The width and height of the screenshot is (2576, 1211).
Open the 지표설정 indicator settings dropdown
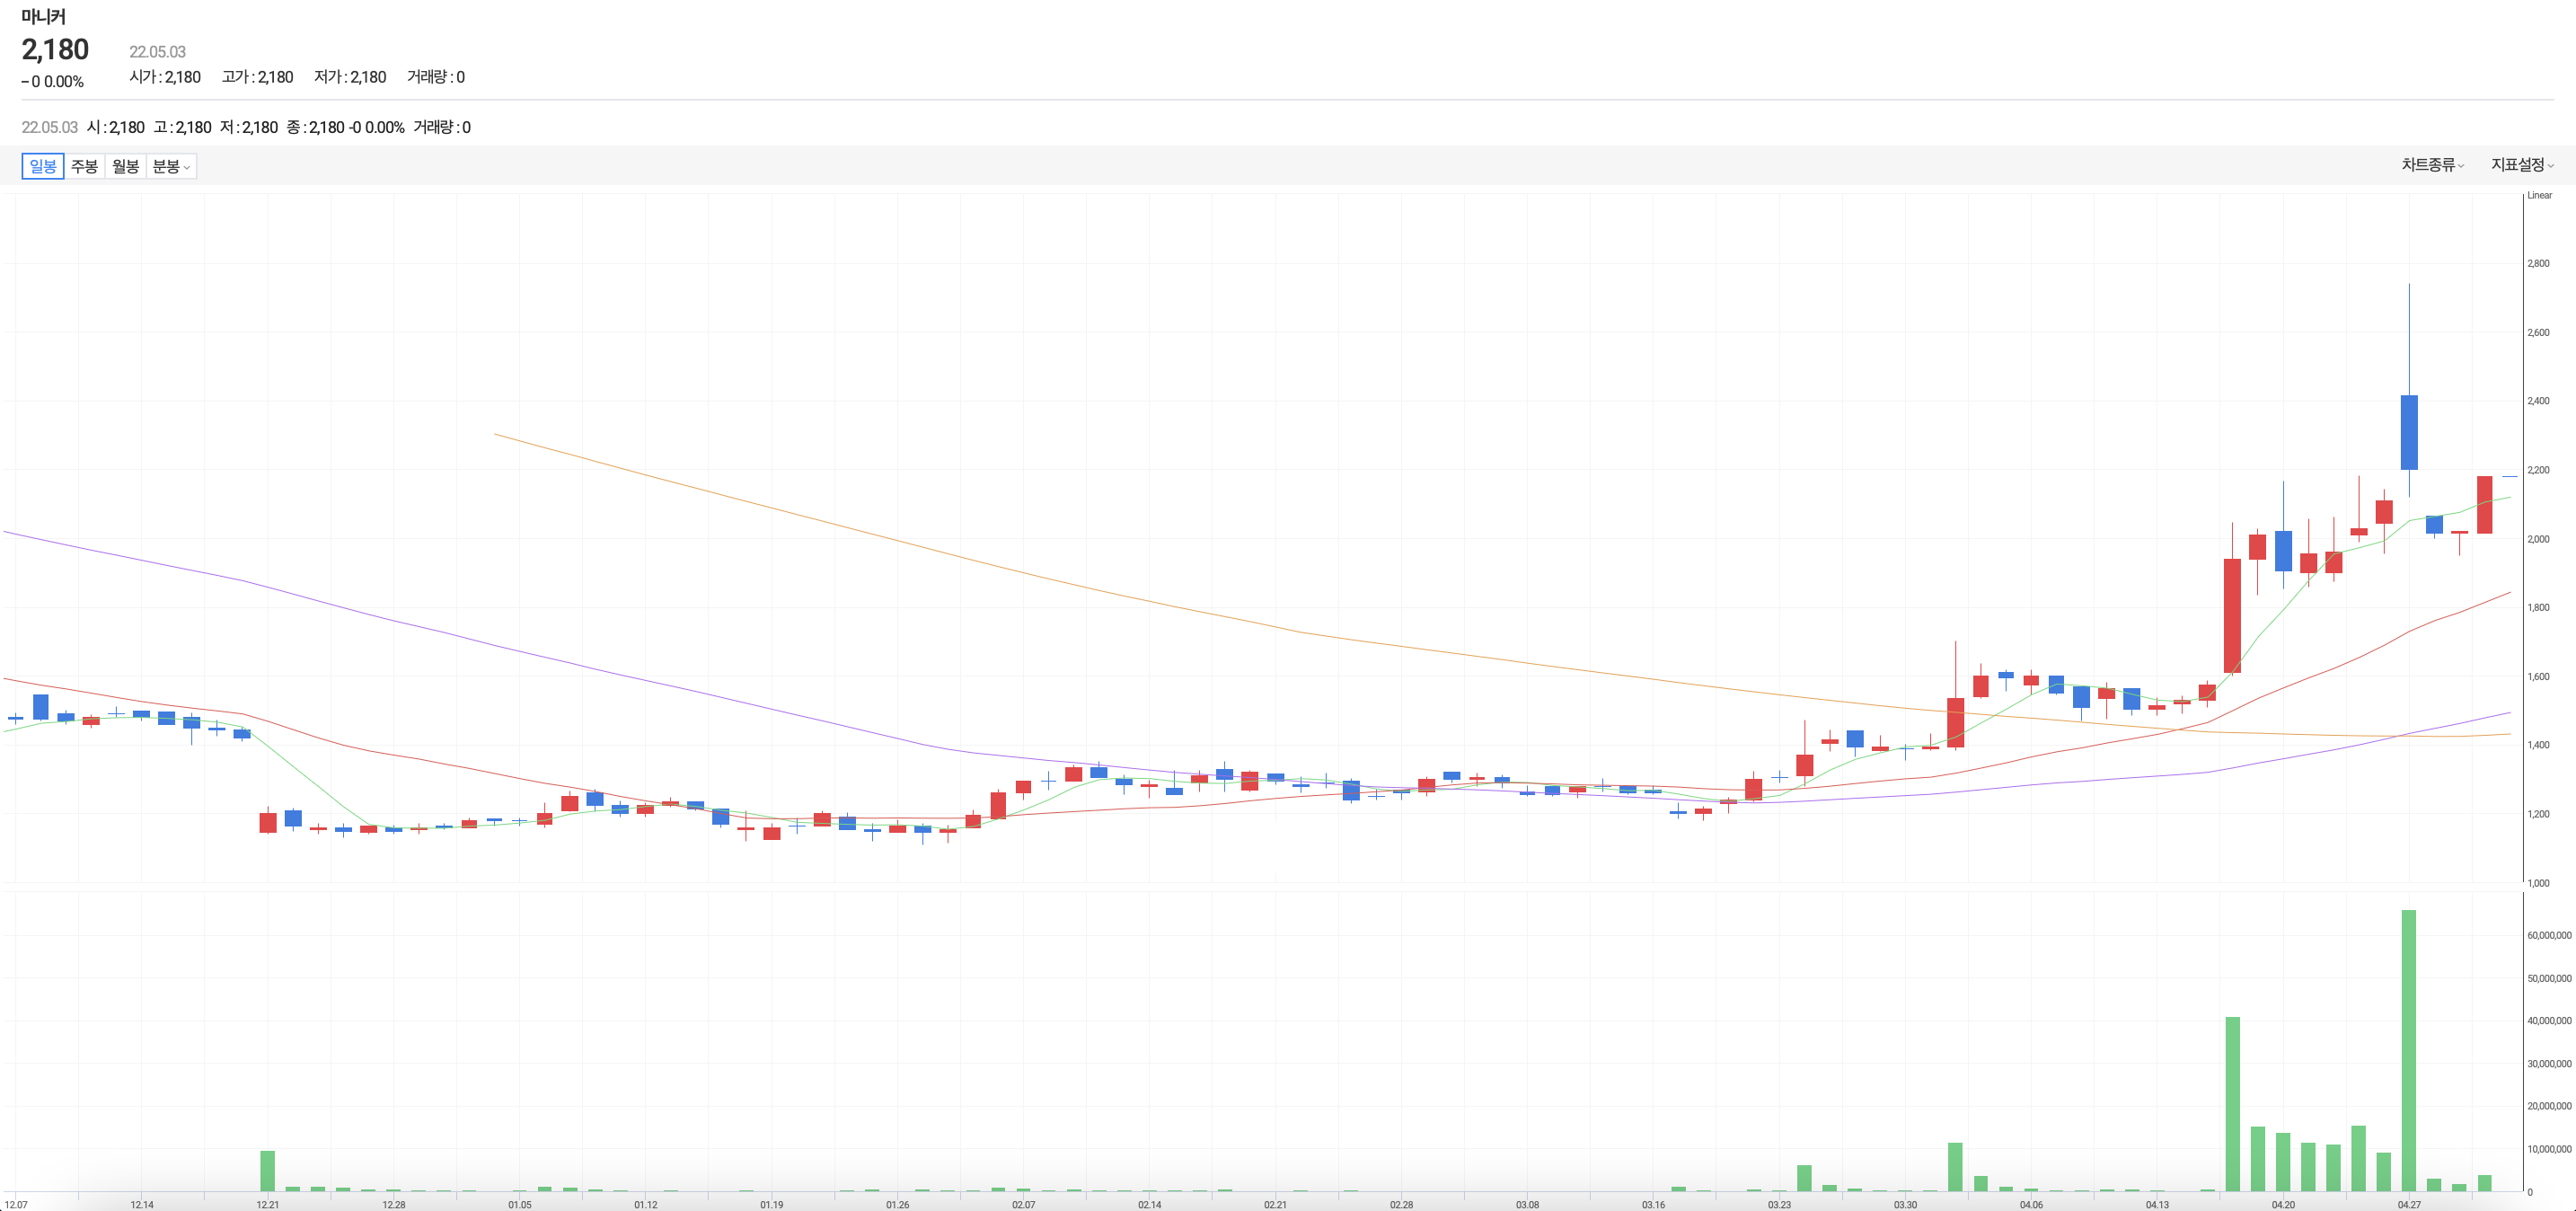pyautogui.click(x=2521, y=165)
